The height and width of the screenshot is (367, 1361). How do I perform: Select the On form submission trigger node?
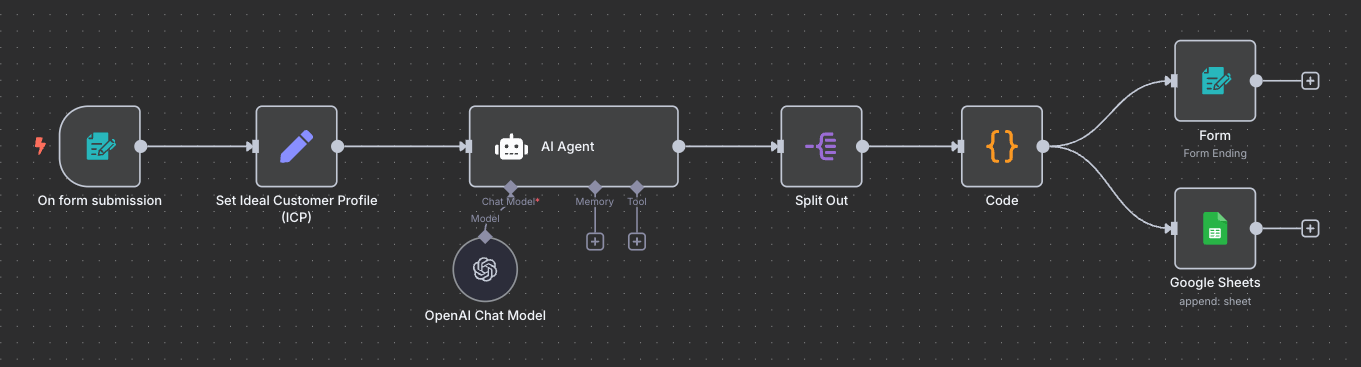point(100,146)
